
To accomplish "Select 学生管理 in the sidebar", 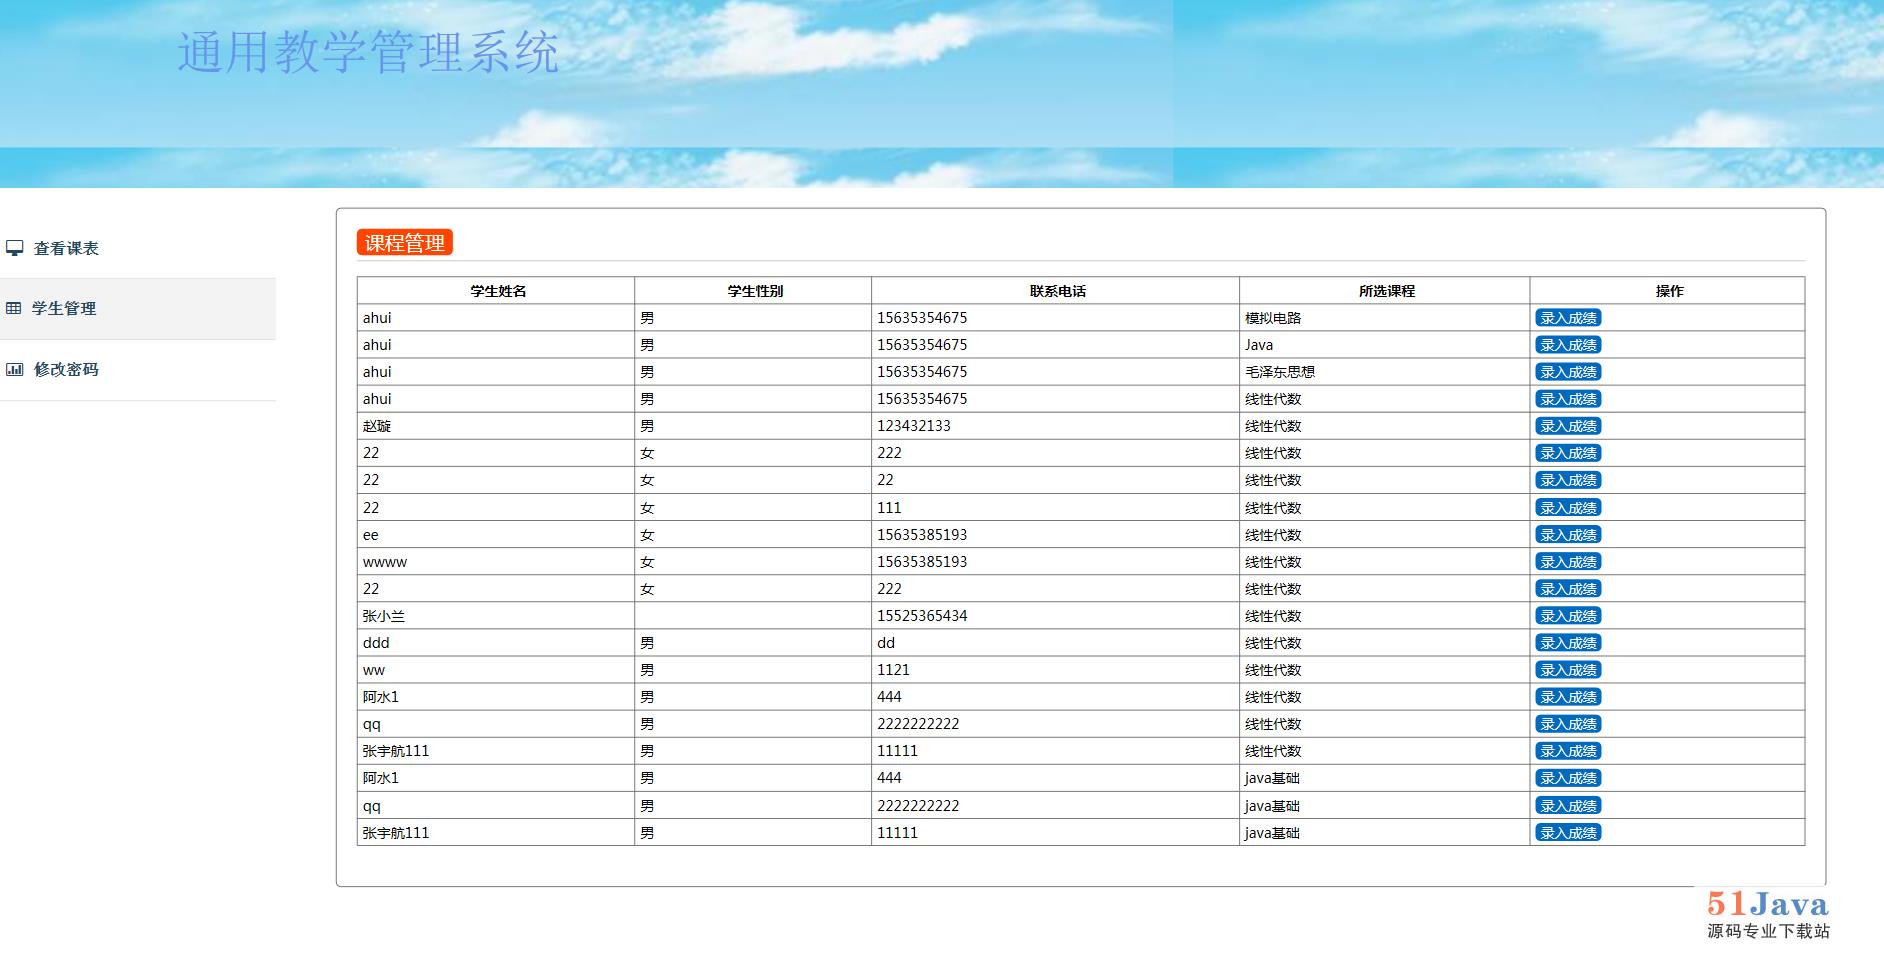I will tap(64, 309).
